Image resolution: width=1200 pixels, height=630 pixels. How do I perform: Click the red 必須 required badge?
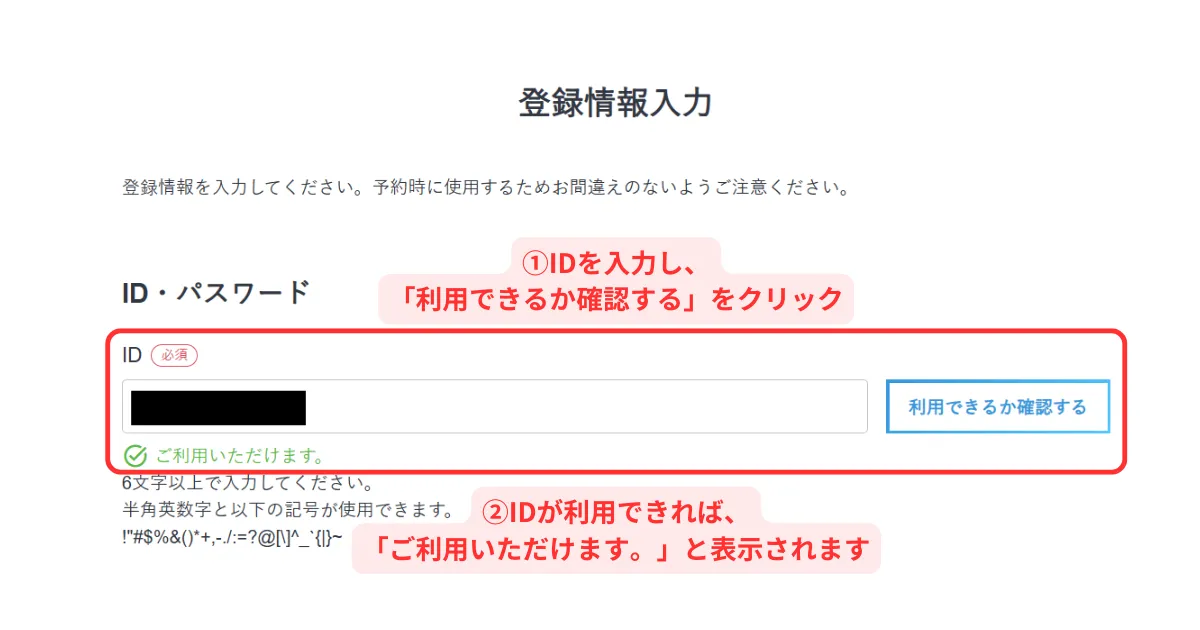[176, 354]
